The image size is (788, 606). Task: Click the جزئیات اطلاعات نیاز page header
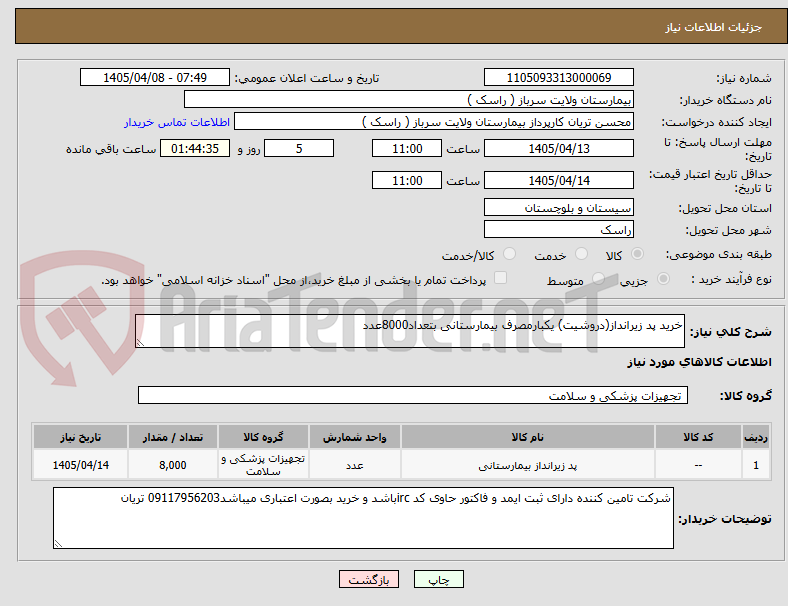click(x=714, y=27)
